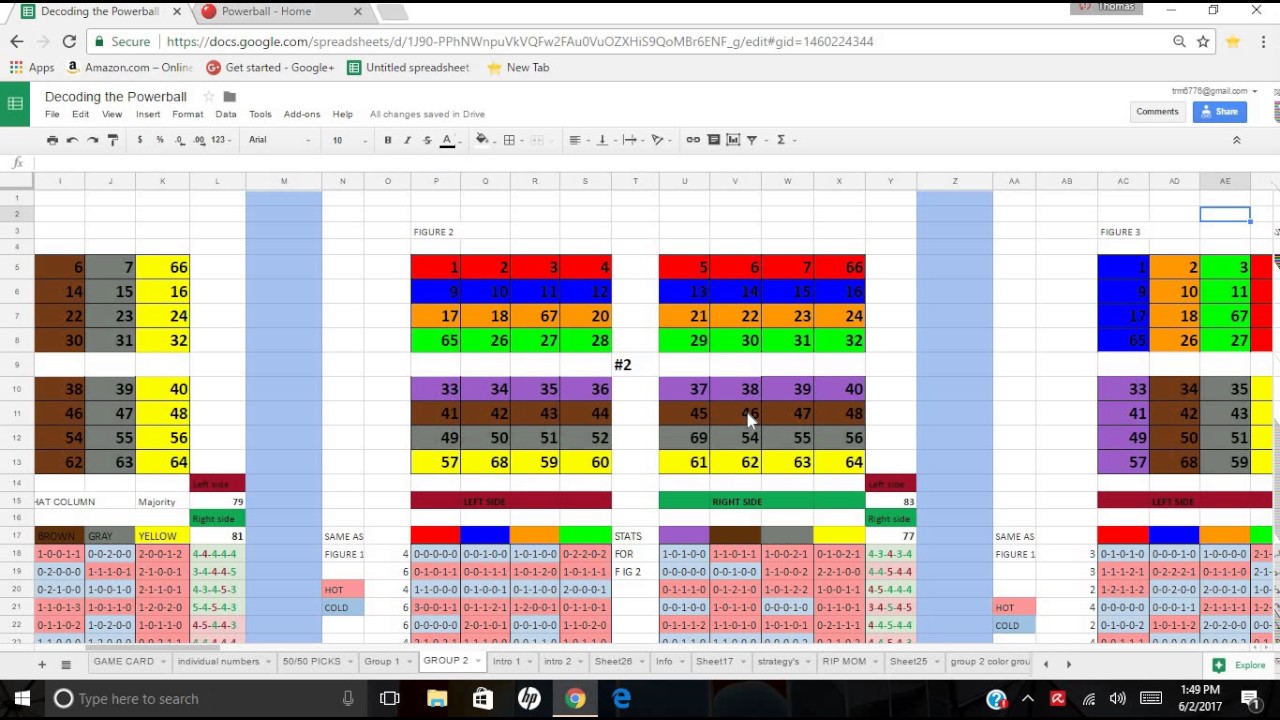Switch to the 50/50 PICKS sheet tab
Viewport: 1280px width, 720px height.
(x=311, y=661)
